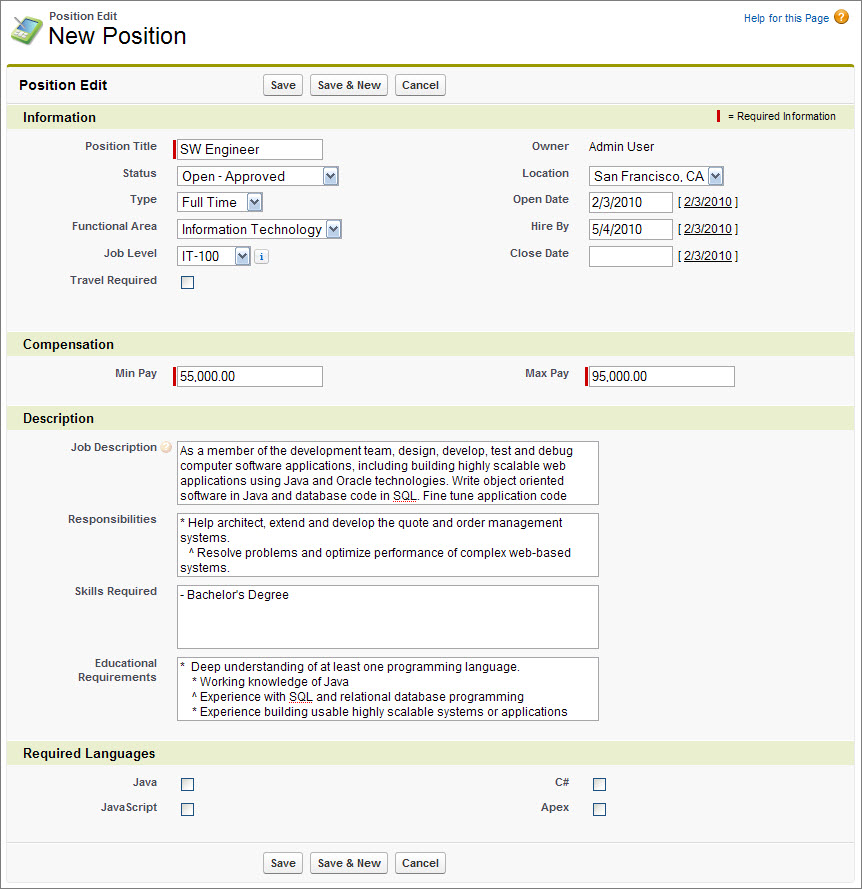
Task: Click the top Save & New button
Action: point(349,85)
